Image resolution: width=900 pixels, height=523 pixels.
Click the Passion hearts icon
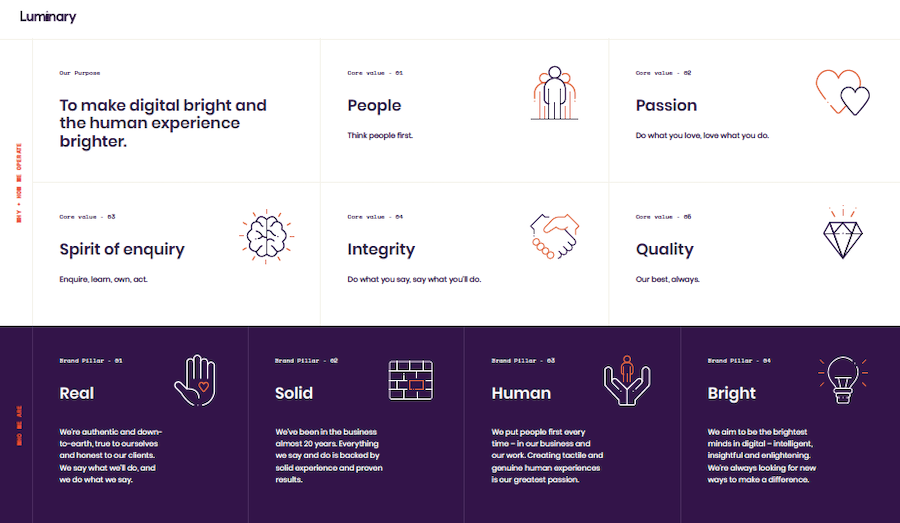[x=843, y=92]
